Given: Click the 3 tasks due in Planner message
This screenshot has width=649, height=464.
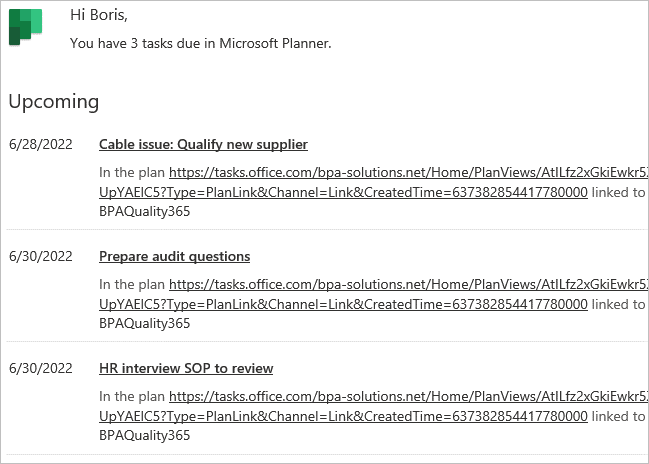Looking at the screenshot, I should point(201,43).
